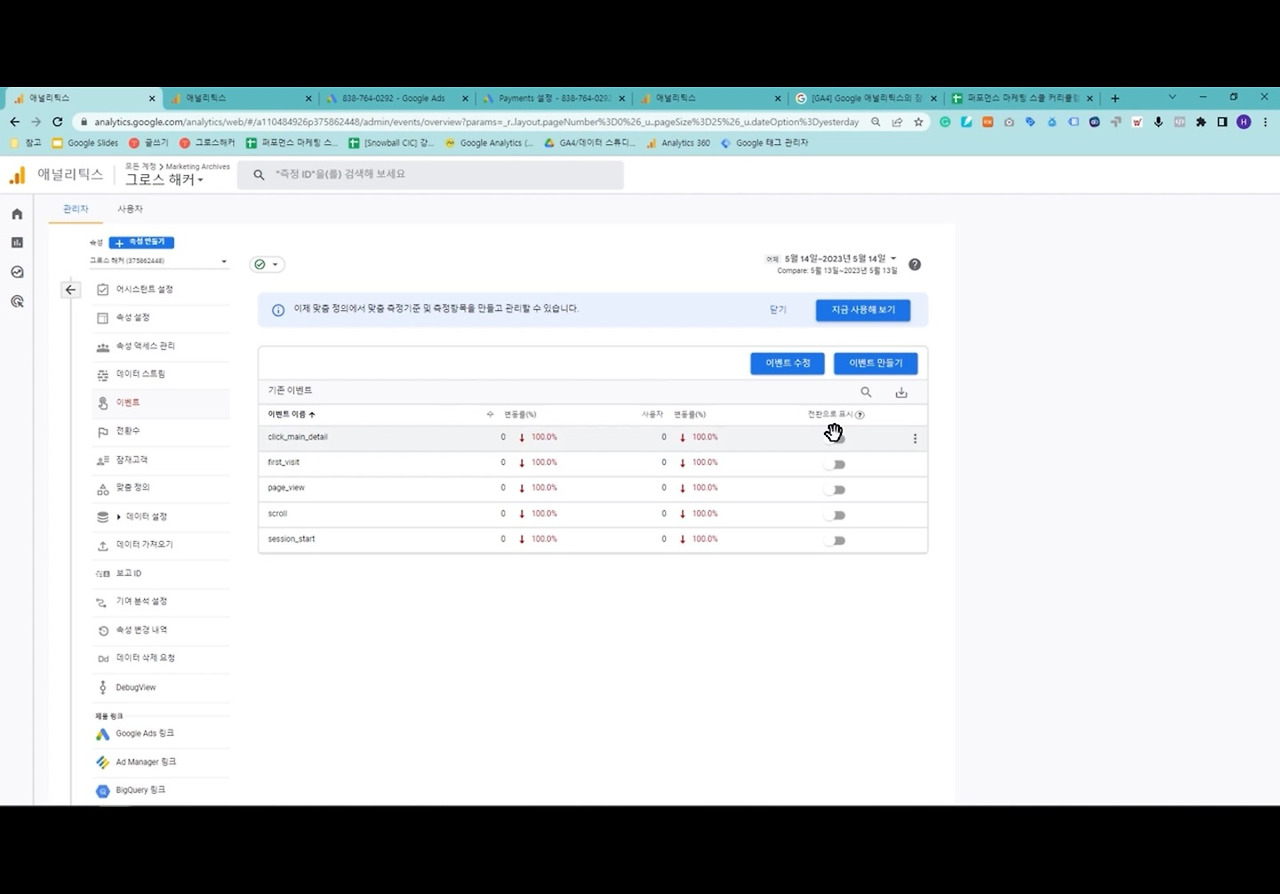Click the 속성 만들기 button
Screen dimensions: 1280x894
pos(142,242)
